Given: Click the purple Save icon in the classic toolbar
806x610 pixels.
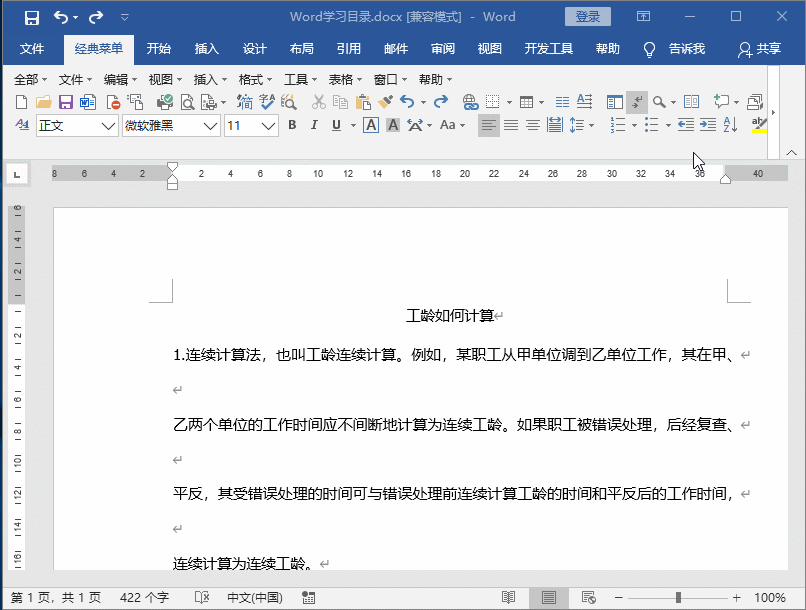Looking at the screenshot, I should 66,102.
